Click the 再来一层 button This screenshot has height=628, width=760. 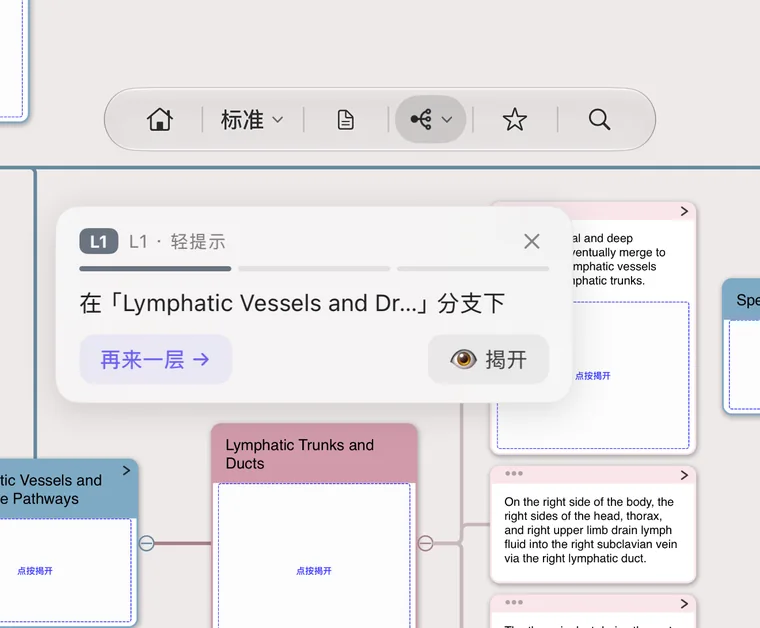point(156,360)
